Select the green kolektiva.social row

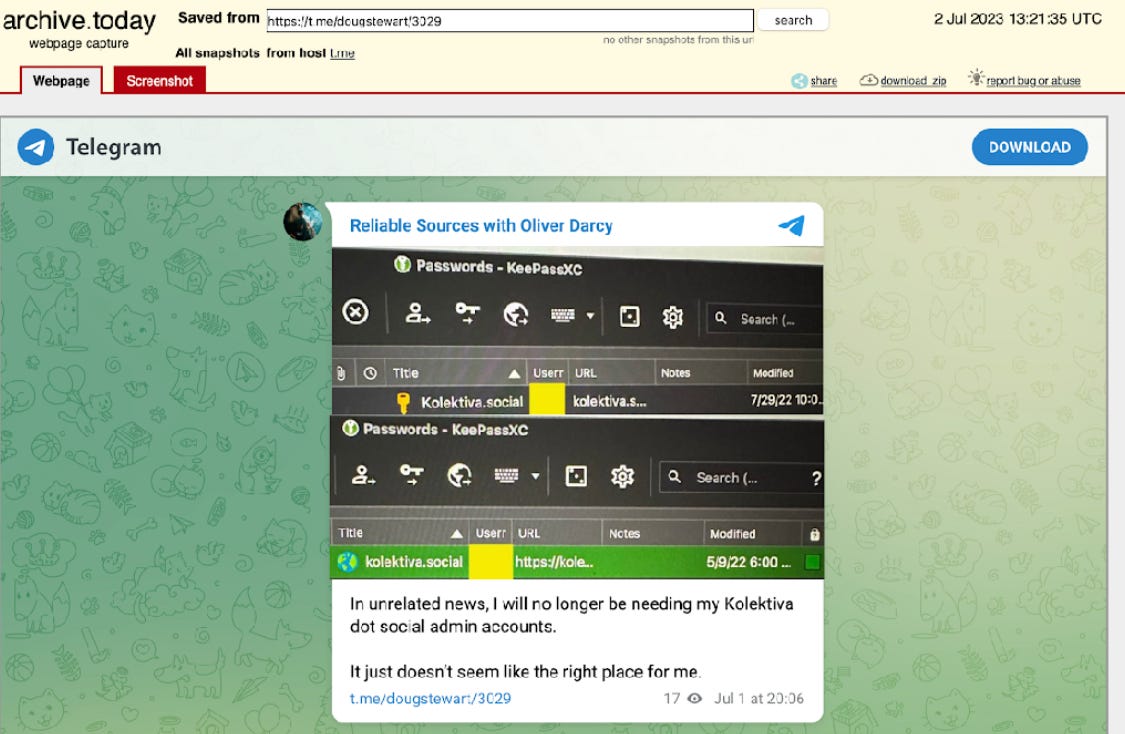pos(577,562)
